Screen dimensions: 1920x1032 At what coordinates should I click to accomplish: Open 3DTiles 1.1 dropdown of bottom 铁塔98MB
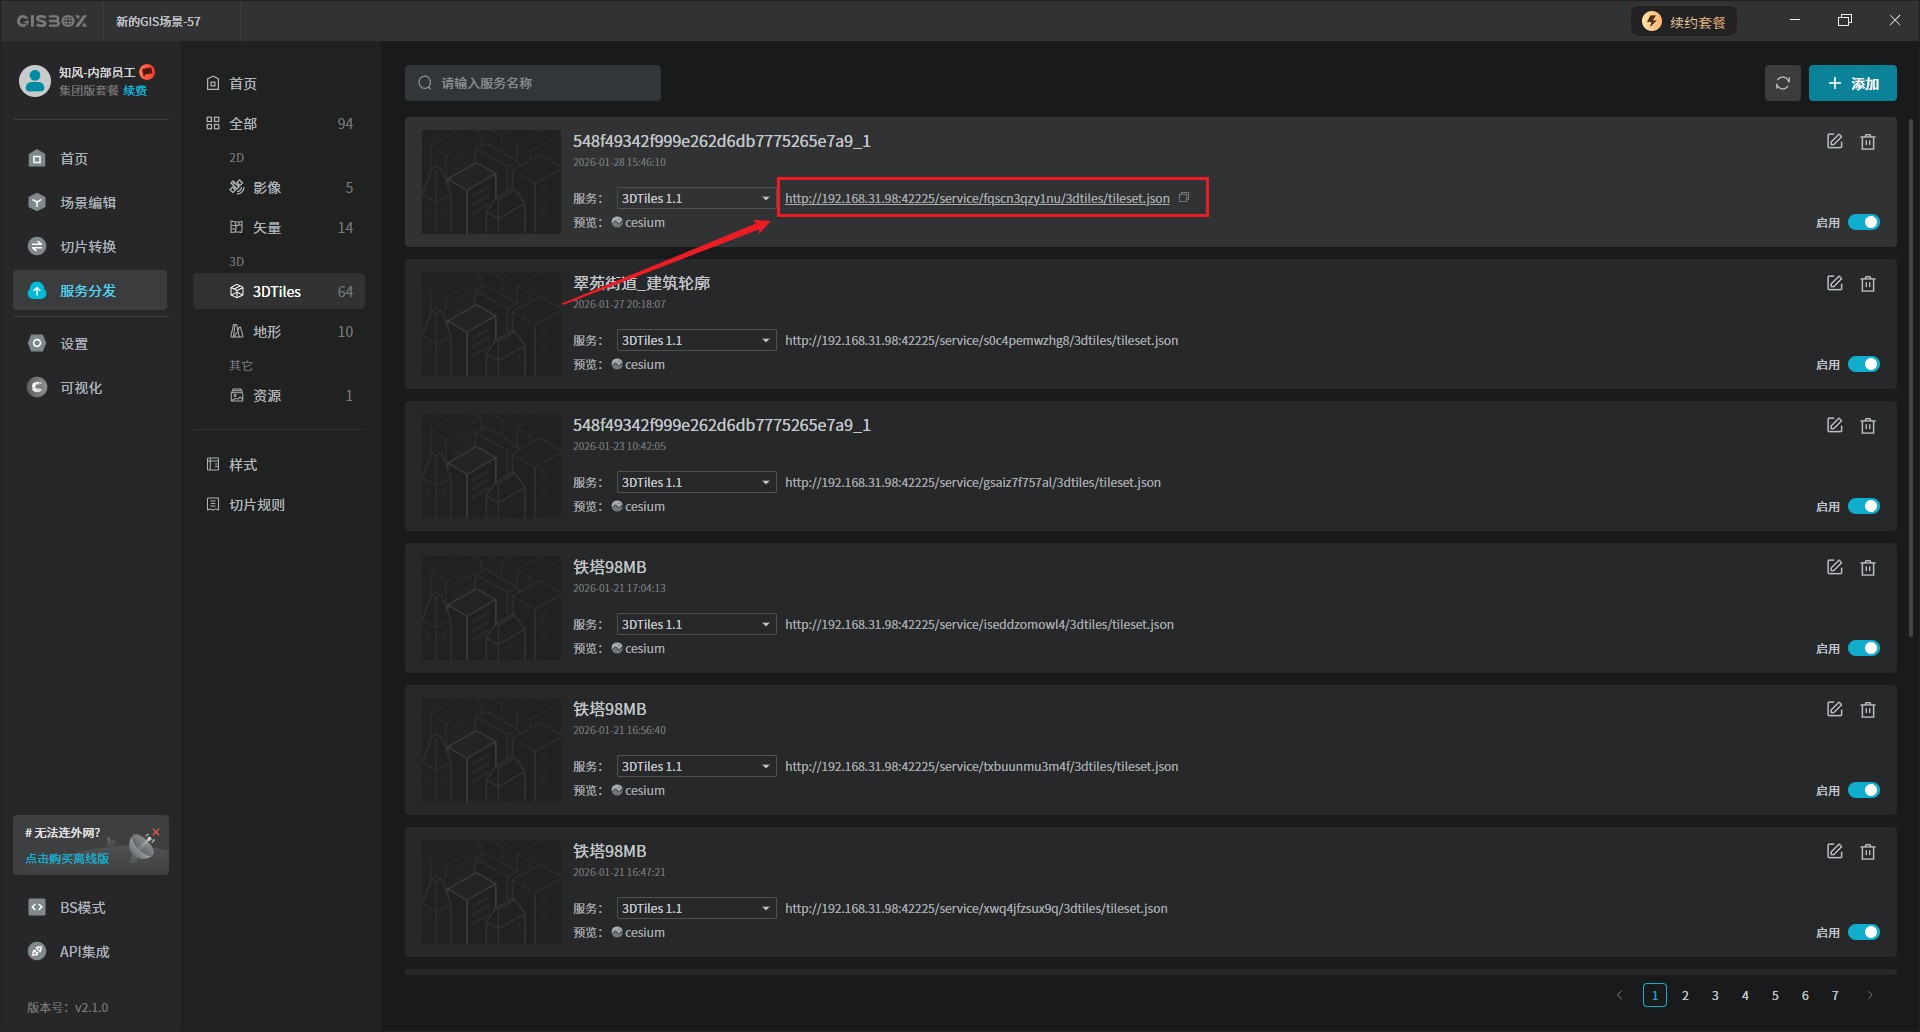(695, 909)
